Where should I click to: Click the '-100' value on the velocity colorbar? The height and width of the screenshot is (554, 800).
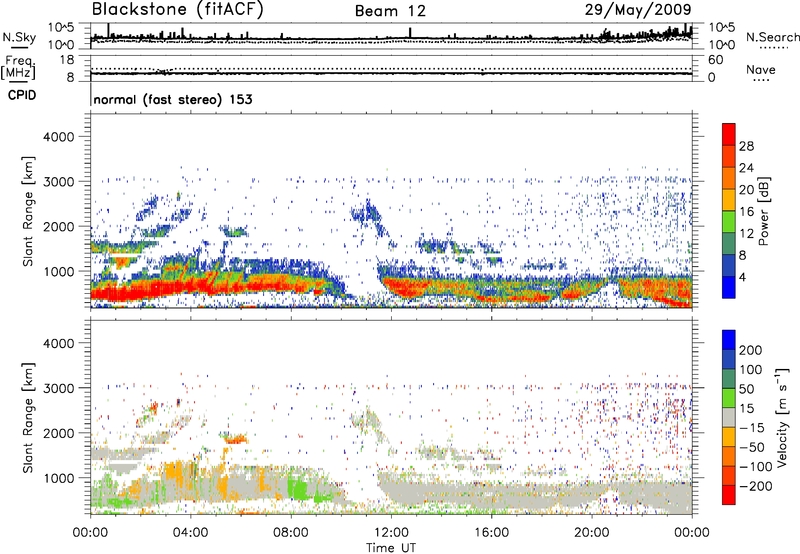[756, 467]
